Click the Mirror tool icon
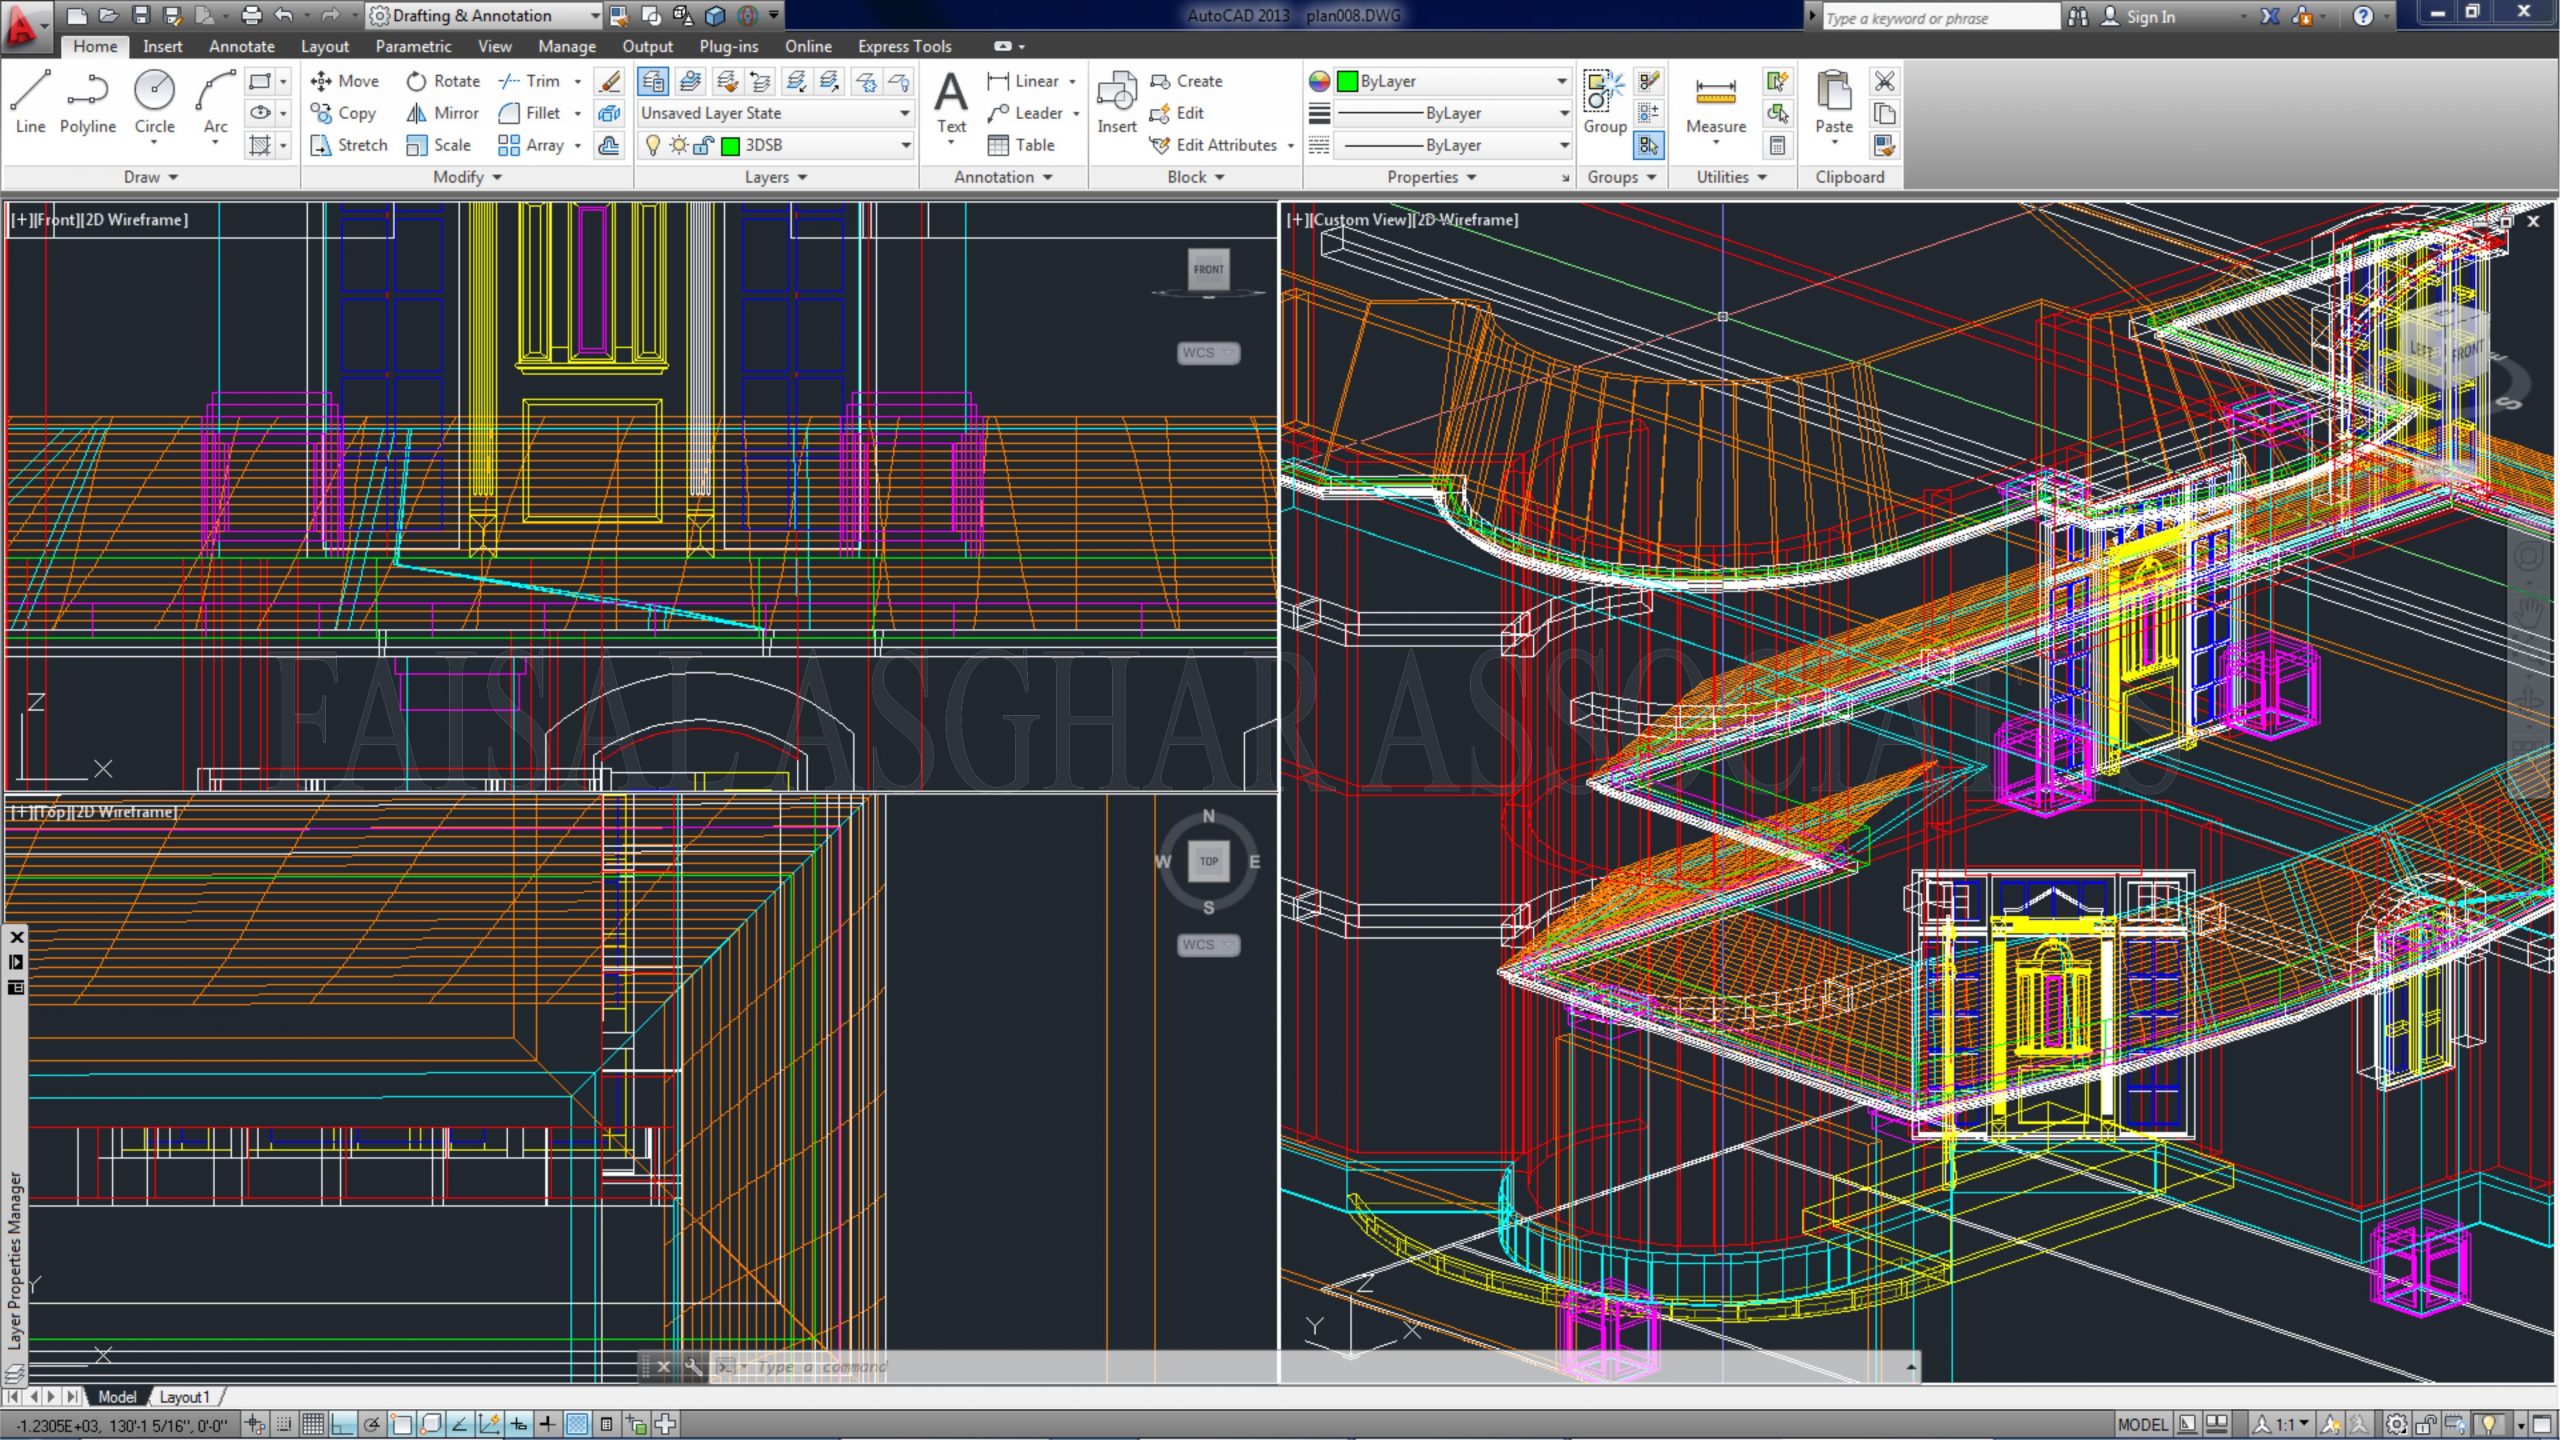2560x1440 pixels. (x=417, y=113)
